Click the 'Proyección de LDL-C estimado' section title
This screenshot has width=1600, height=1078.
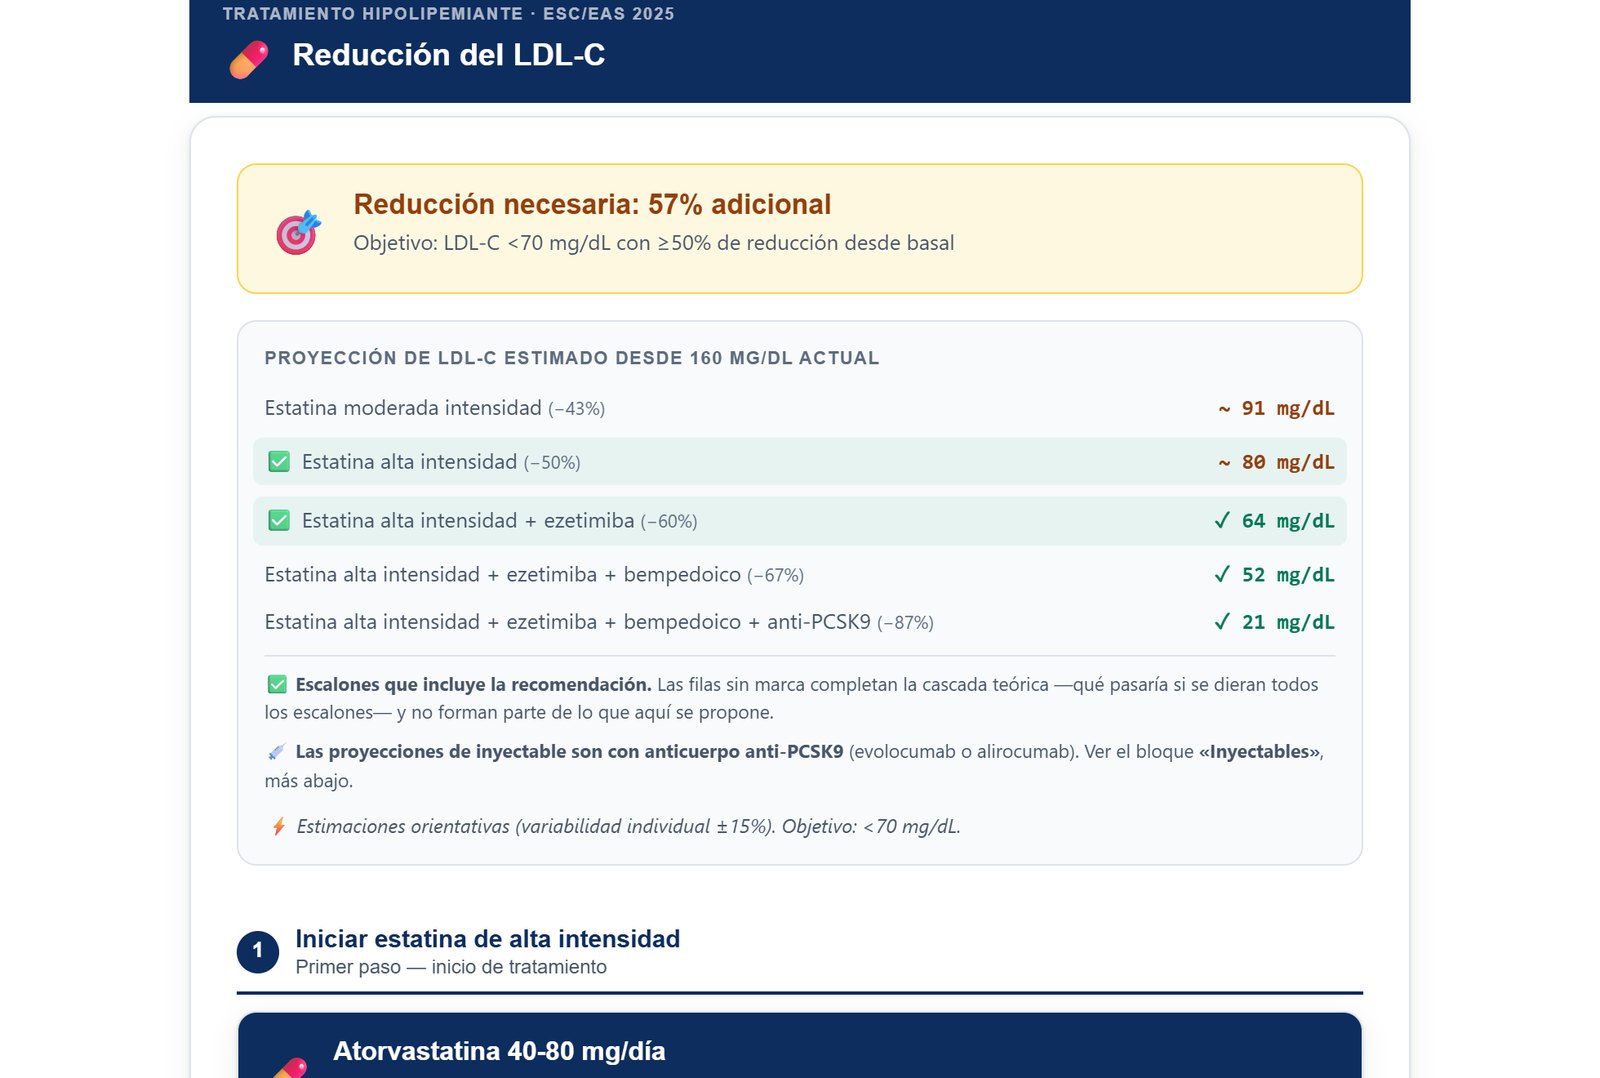(572, 358)
